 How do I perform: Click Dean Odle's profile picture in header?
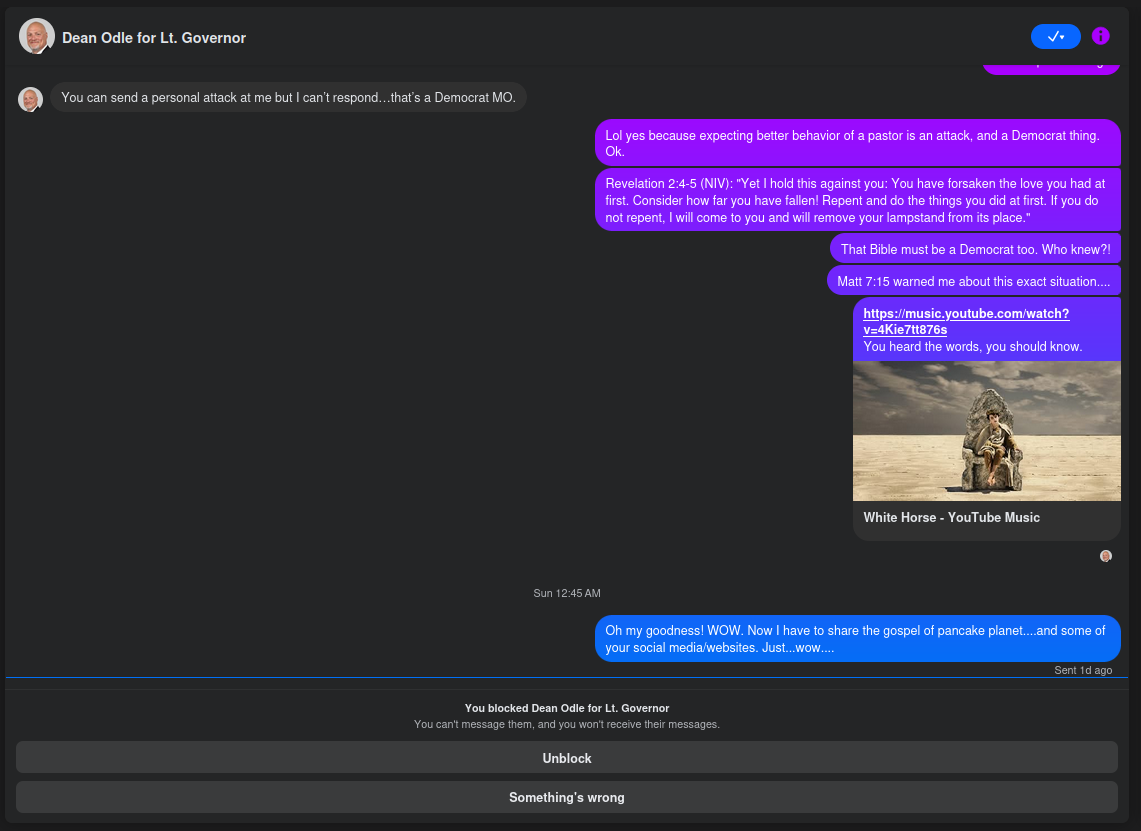tap(36, 37)
